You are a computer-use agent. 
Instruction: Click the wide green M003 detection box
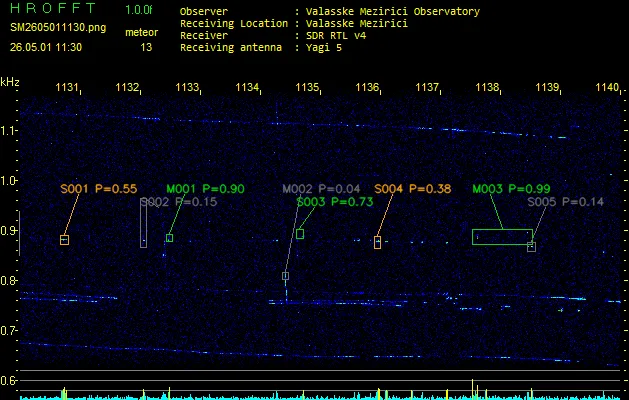tap(502, 237)
